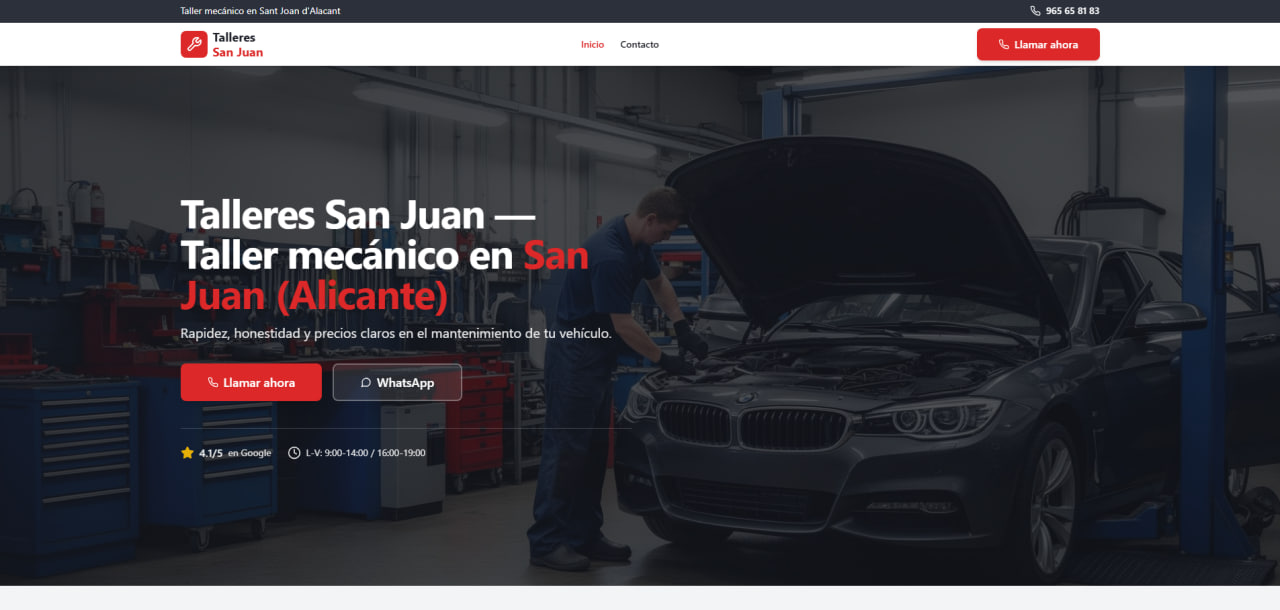The image size is (1280, 610).
Task: Click the red wrench logo icon
Action: [x=194, y=44]
